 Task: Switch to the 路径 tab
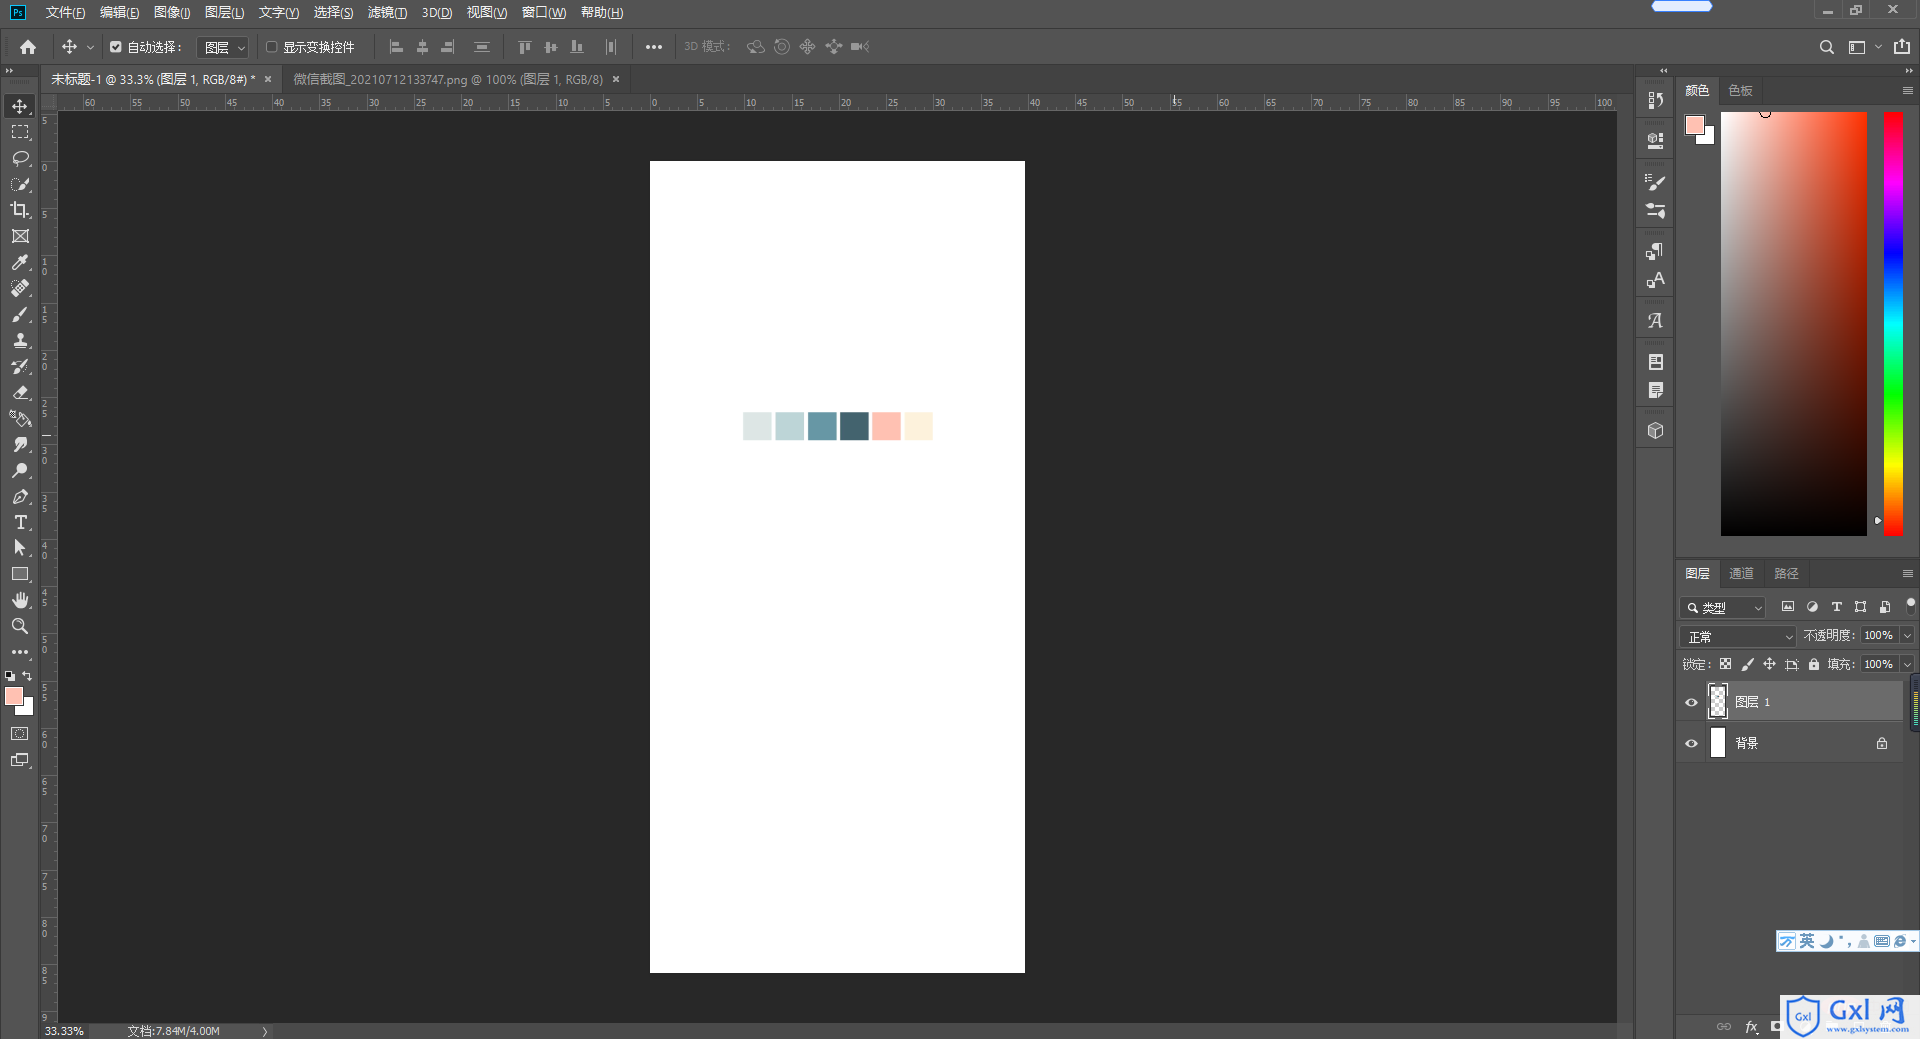pyautogui.click(x=1786, y=573)
